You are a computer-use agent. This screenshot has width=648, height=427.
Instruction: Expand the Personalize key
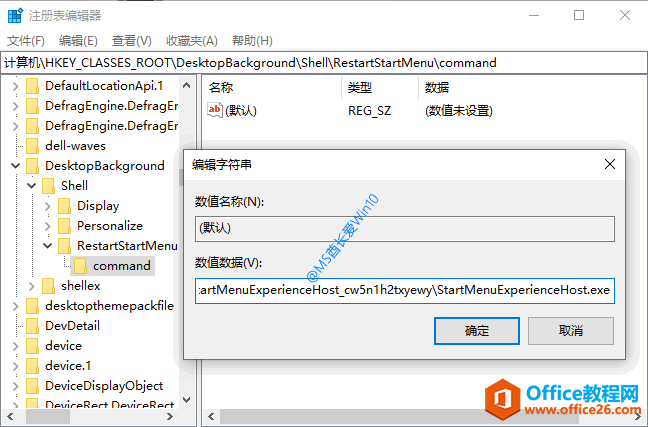(x=48, y=226)
